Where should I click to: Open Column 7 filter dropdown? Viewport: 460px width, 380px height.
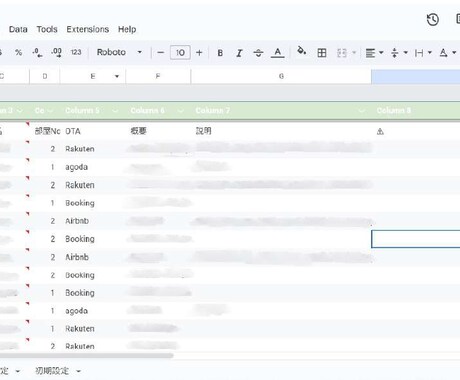(x=361, y=111)
